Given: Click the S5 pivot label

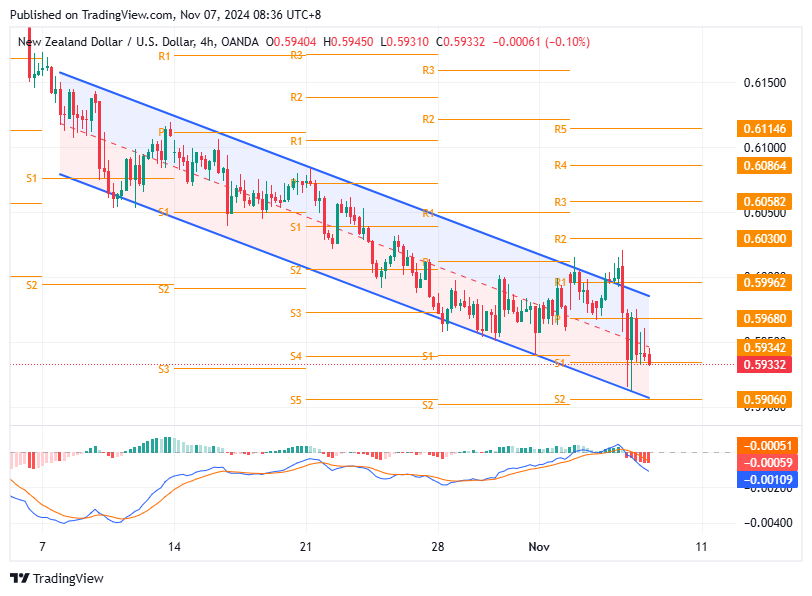Looking at the screenshot, I should tap(296, 400).
